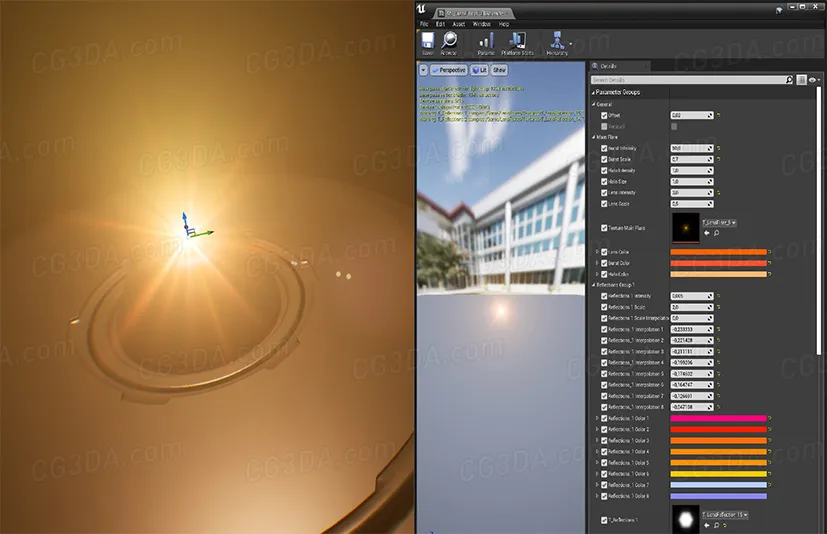The height and width of the screenshot is (534, 827).
Task: Click the Save toolbar icon
Action: [428, 43]
